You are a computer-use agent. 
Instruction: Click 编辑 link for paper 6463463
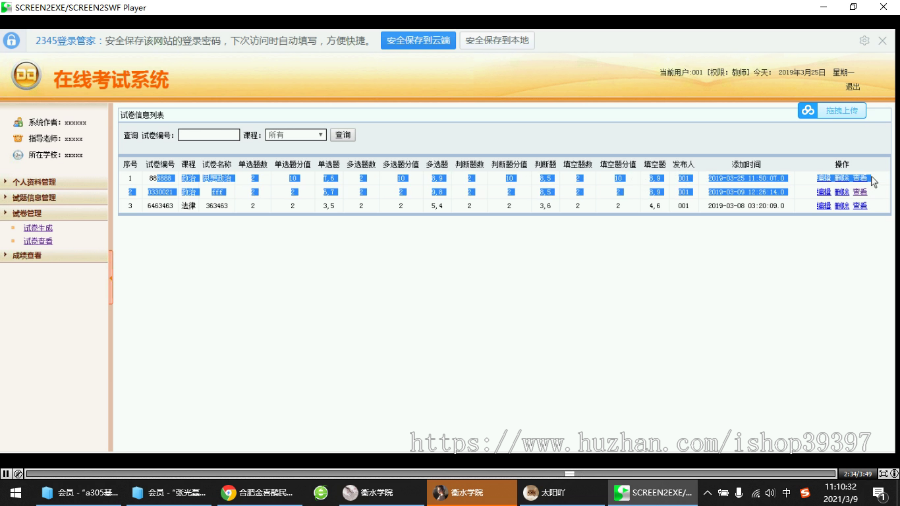coord(824,205)
